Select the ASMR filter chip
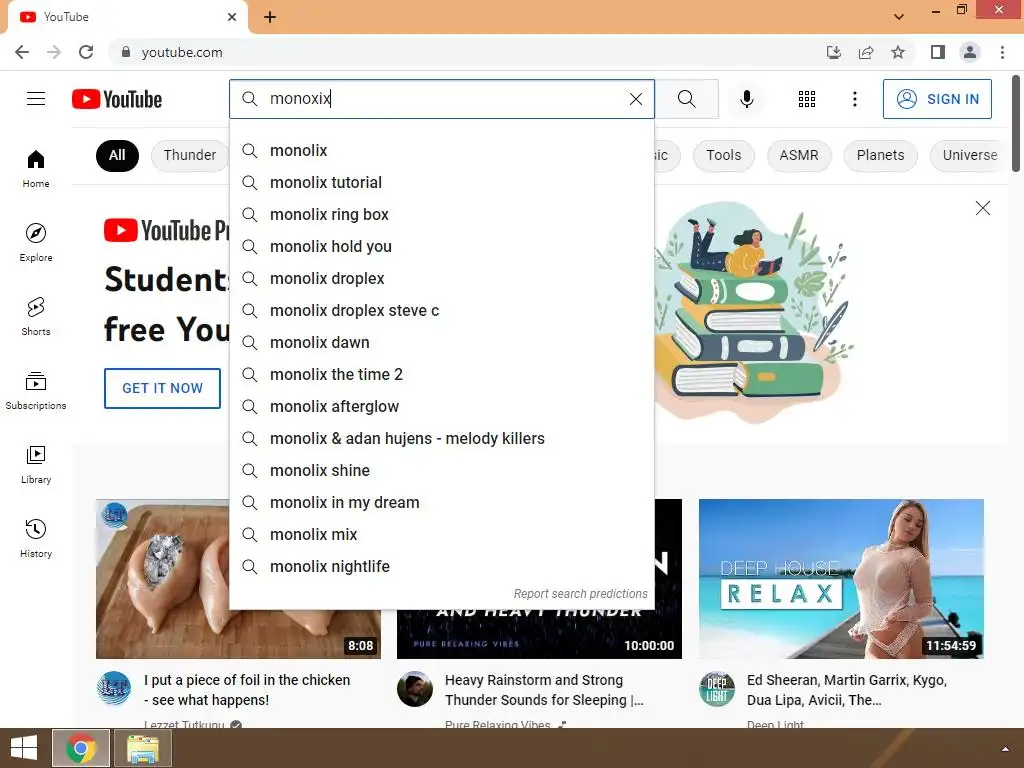This screenshot has height=768, width=1024. coord(799,155)
